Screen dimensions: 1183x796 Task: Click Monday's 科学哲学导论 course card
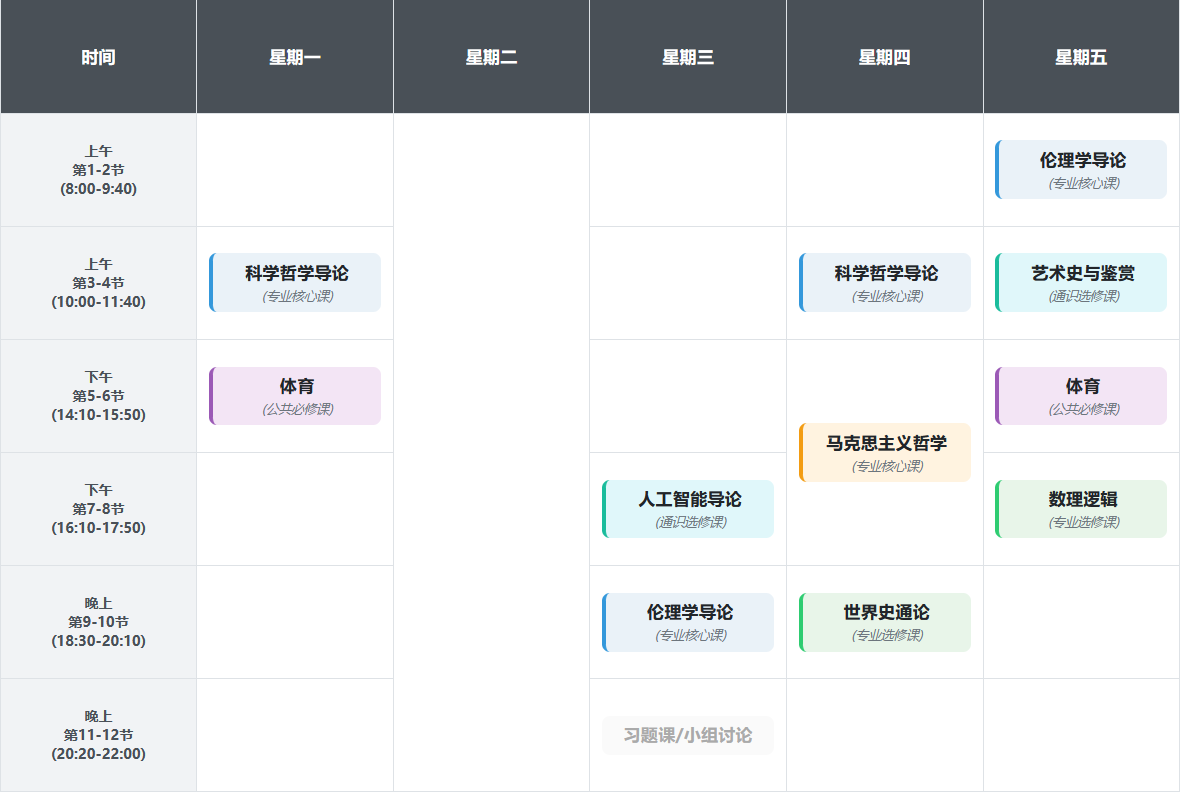pyautogui.click(x=295, y=283)
